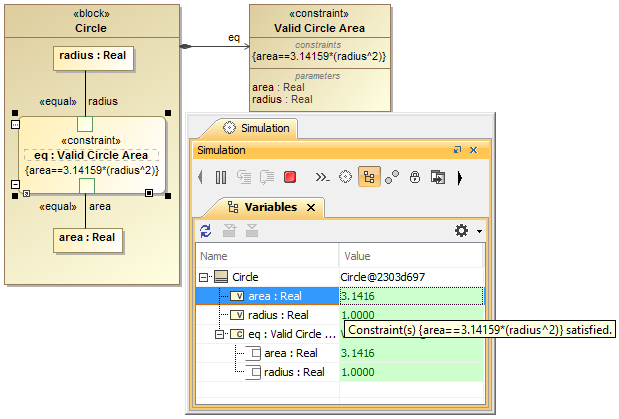619x419 pixels.
Task: Toggle the Variables tree view button
Action: click(369, 177)
